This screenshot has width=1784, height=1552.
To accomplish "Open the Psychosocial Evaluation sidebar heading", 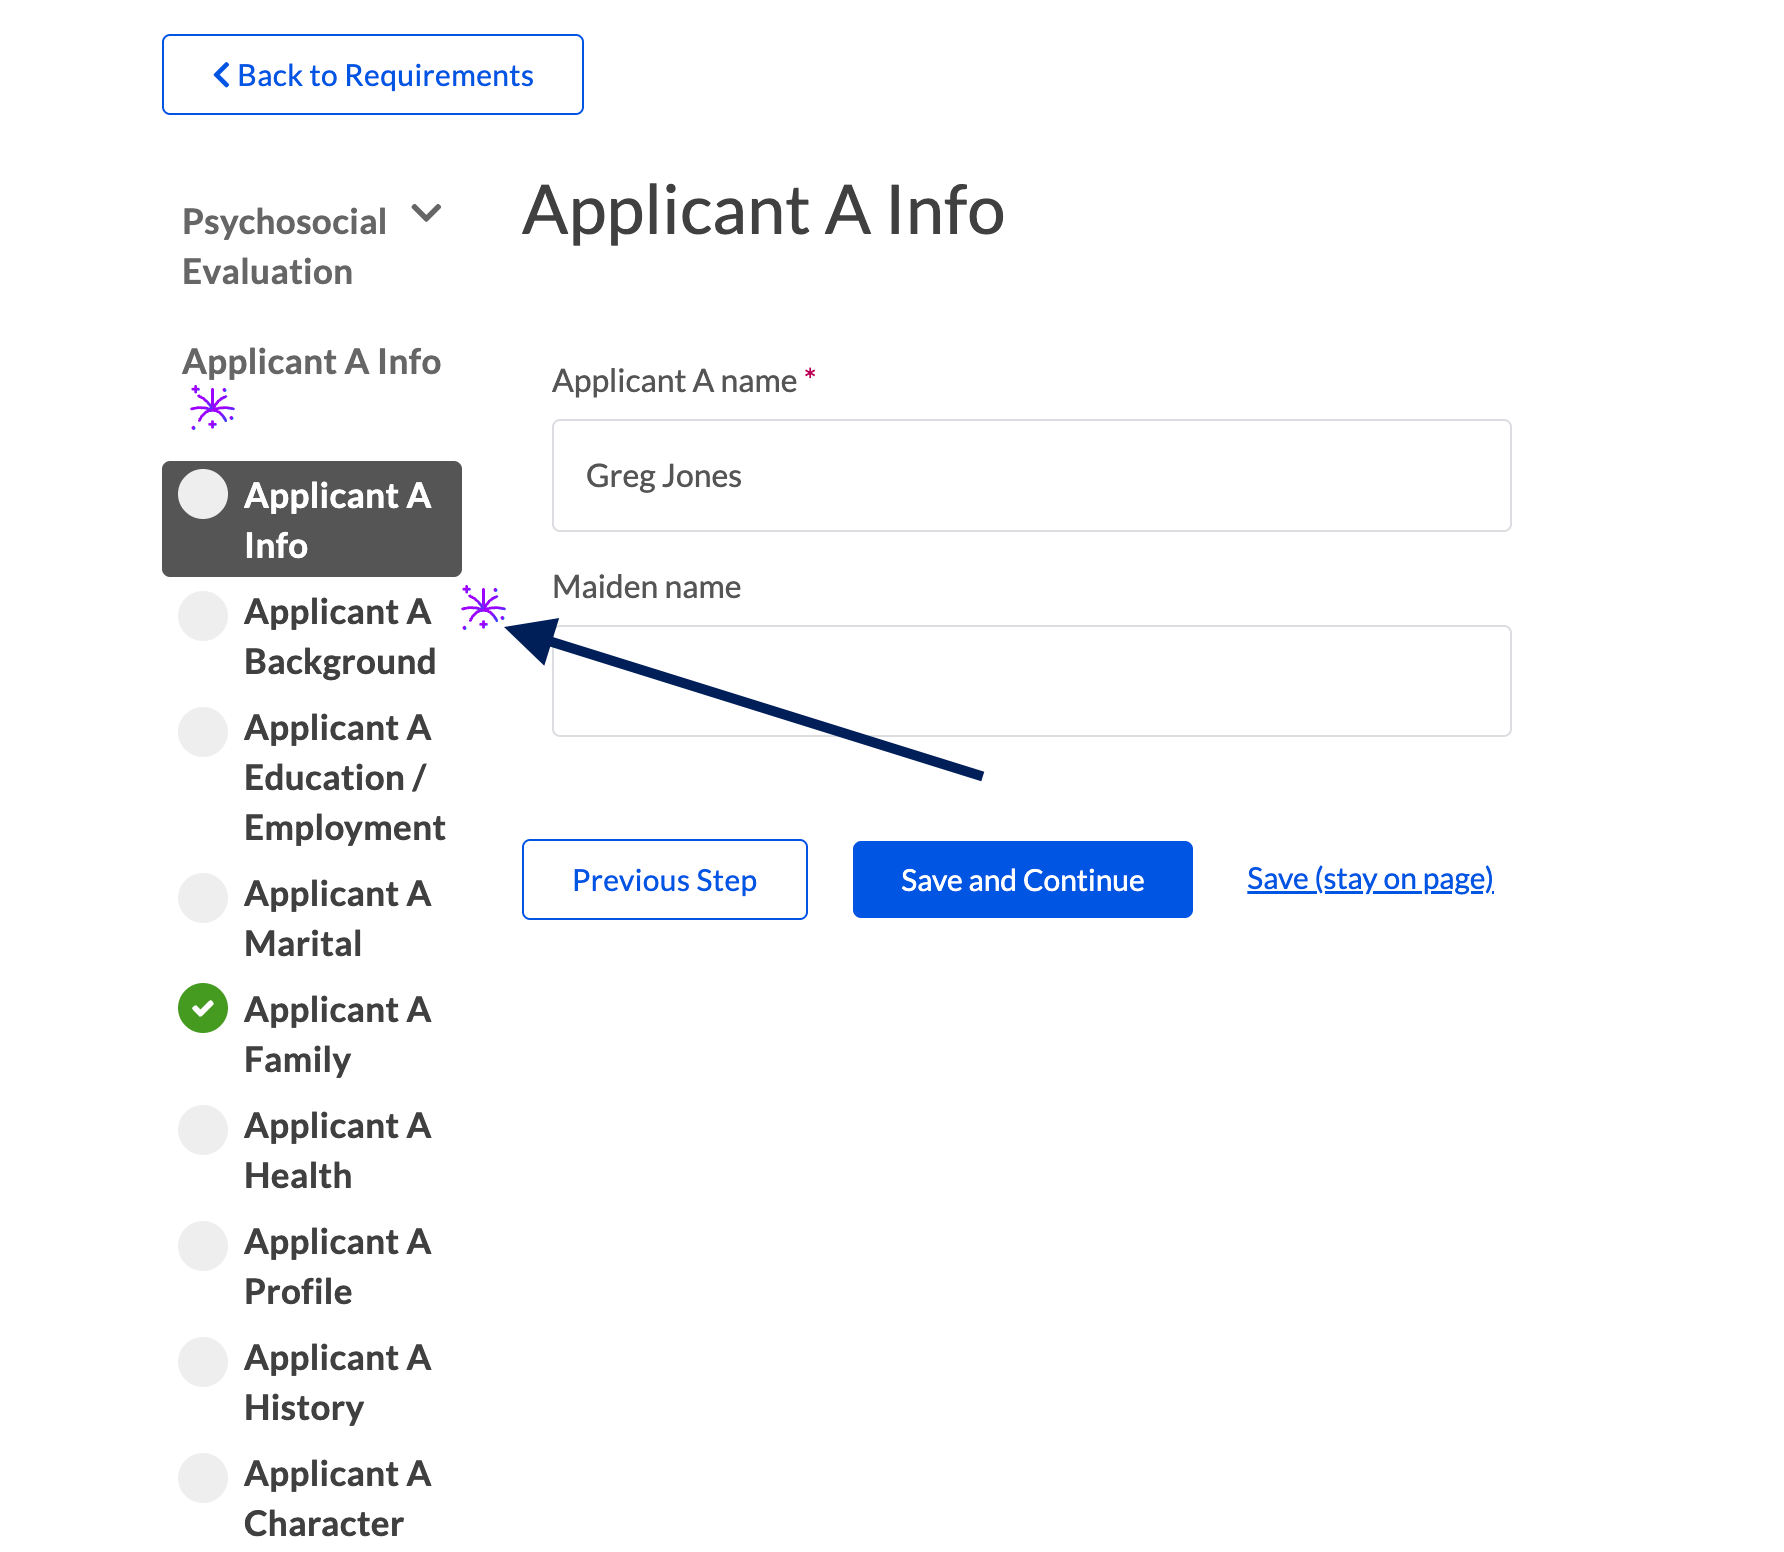I will click(x=284, y=246).
